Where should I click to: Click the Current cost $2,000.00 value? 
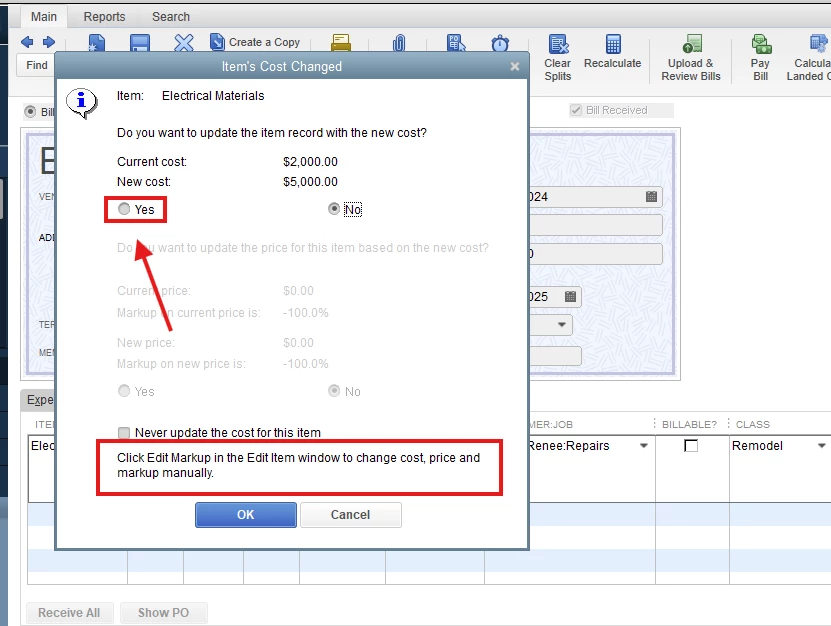[310, 162]
